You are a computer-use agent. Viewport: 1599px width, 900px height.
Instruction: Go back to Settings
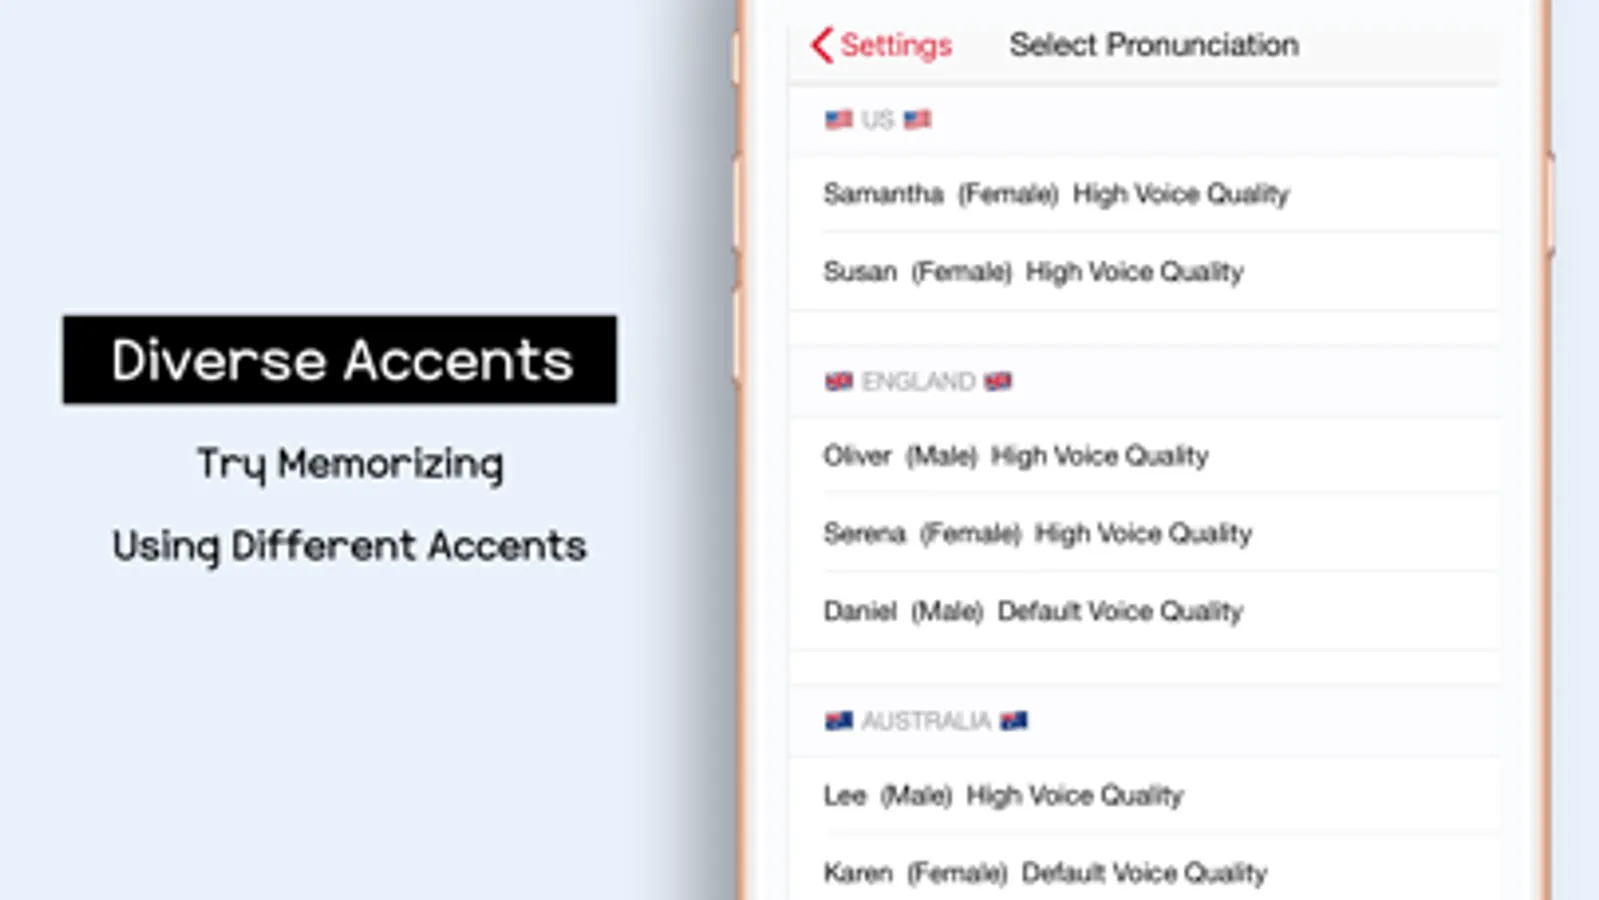click(881, 45)
